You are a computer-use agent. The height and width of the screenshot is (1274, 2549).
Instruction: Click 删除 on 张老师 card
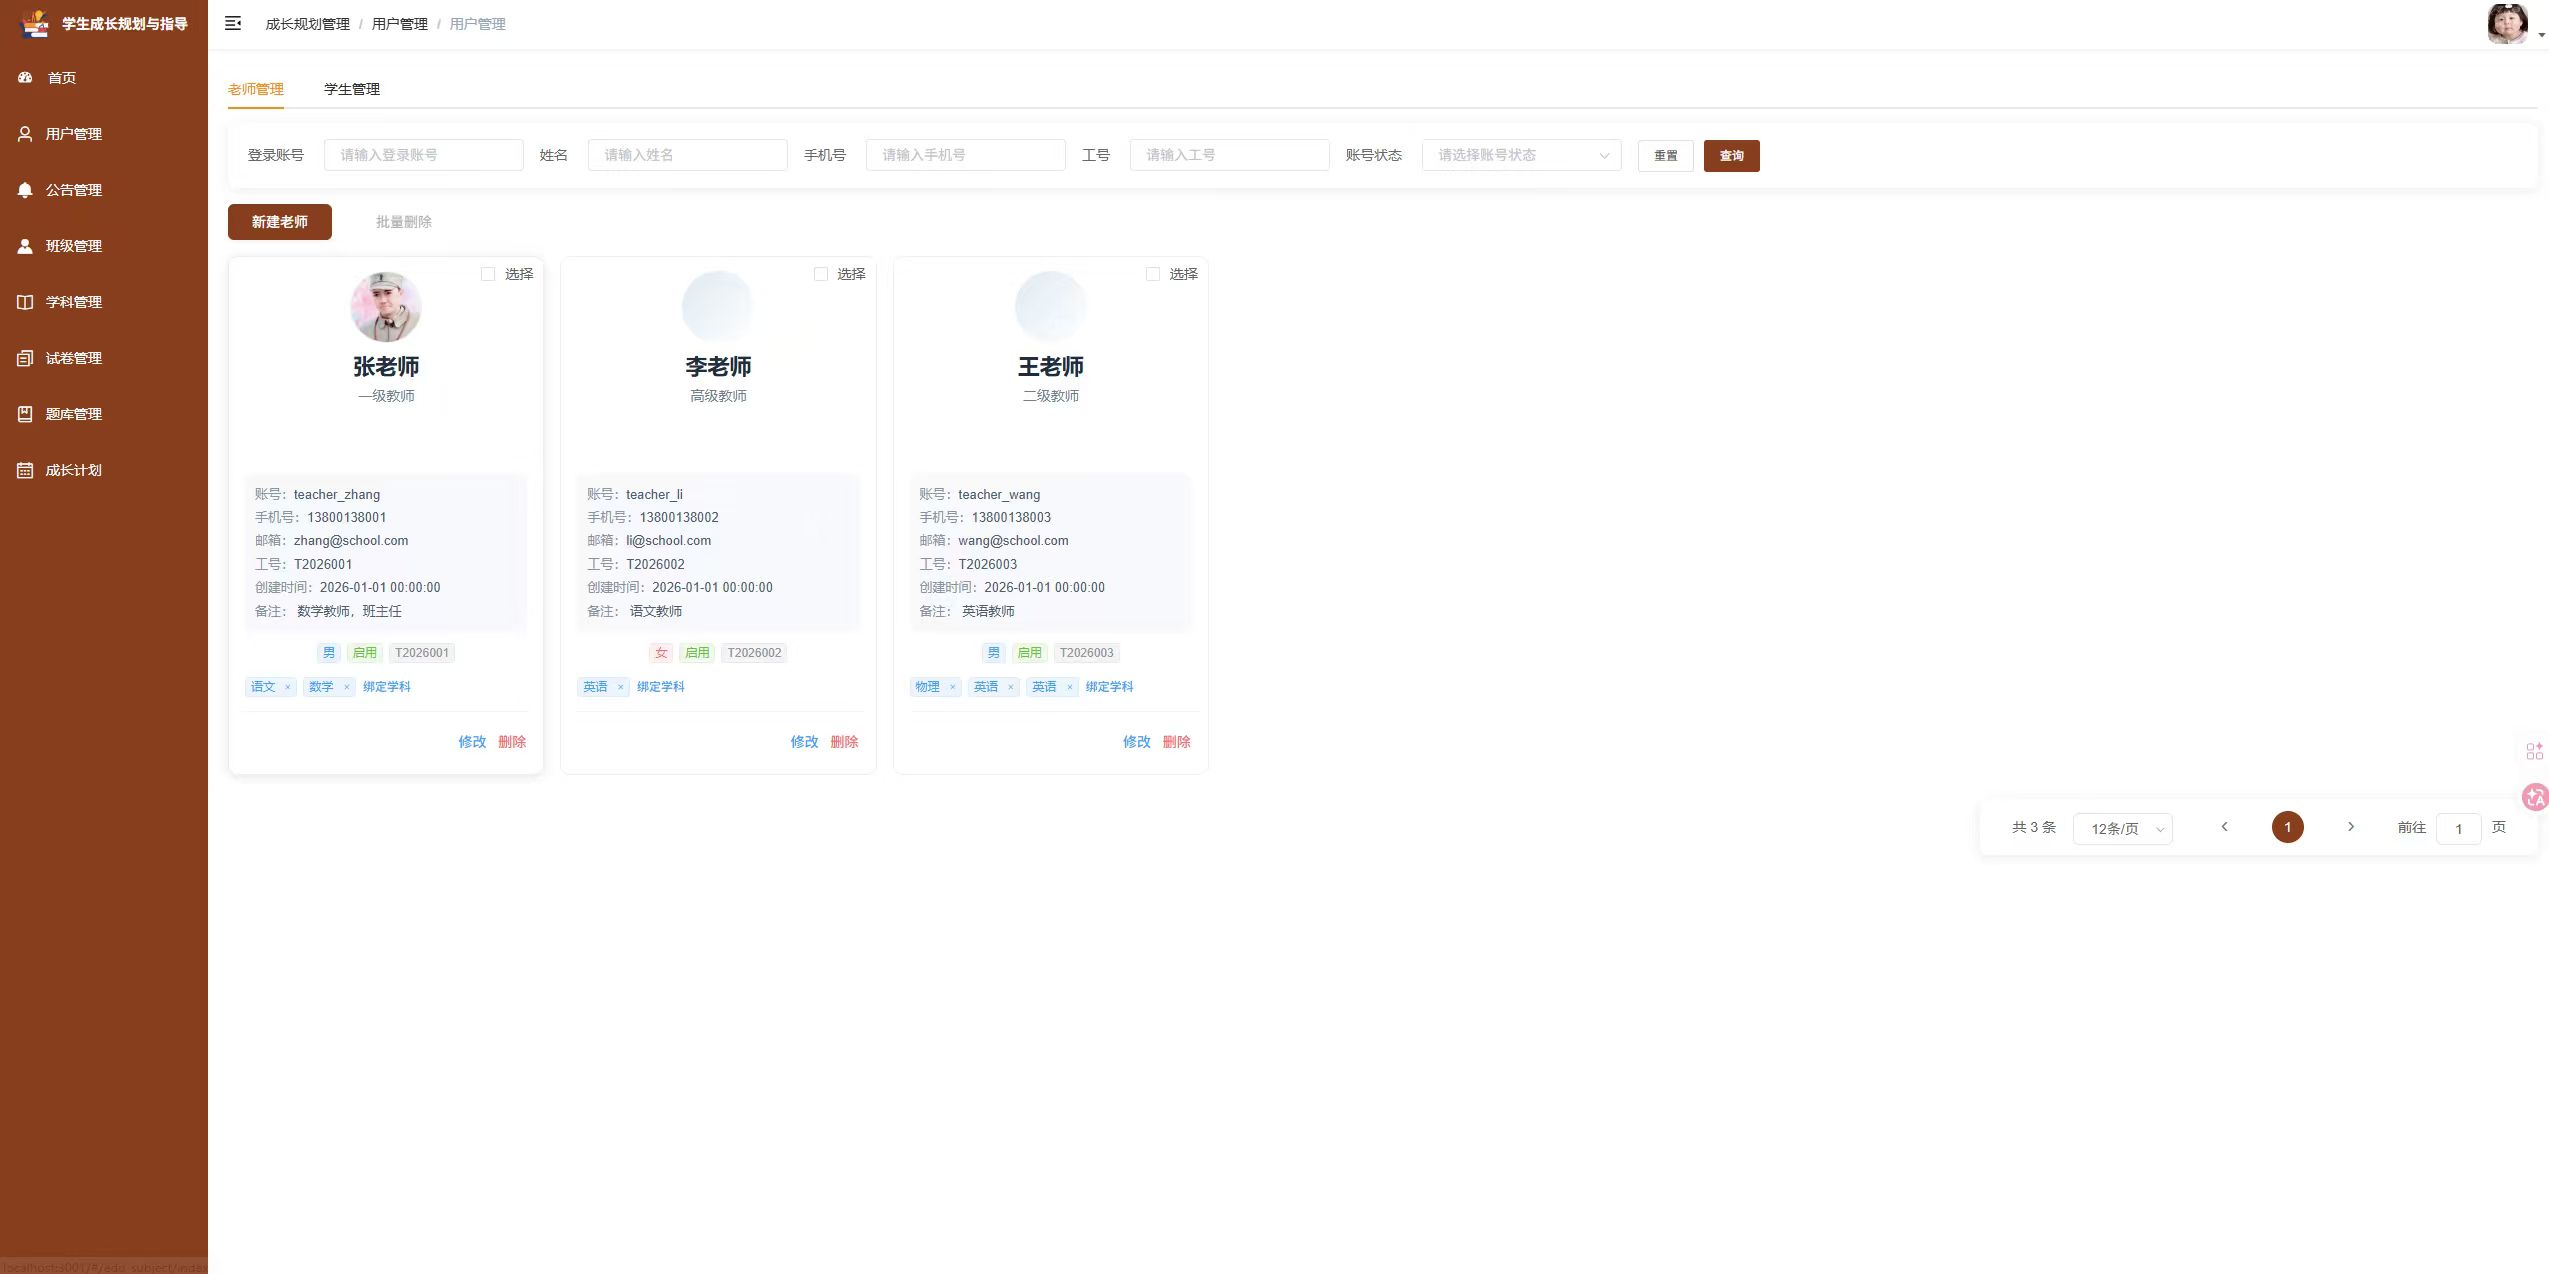[x=512, y=742]
